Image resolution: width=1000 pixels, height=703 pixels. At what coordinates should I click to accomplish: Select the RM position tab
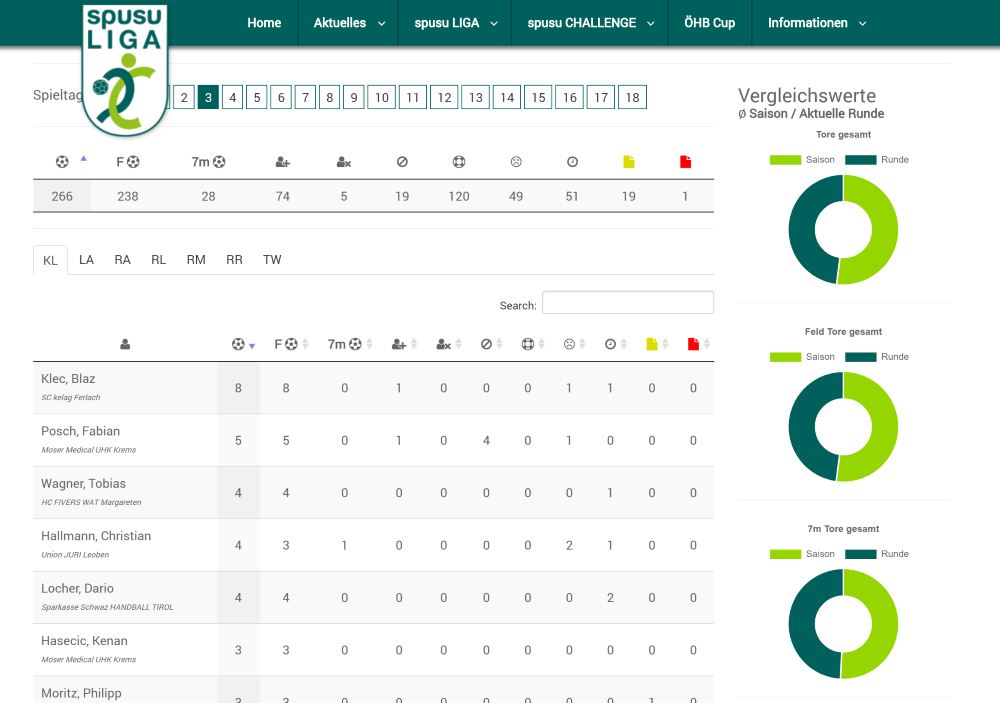click(x=194, y=259)
